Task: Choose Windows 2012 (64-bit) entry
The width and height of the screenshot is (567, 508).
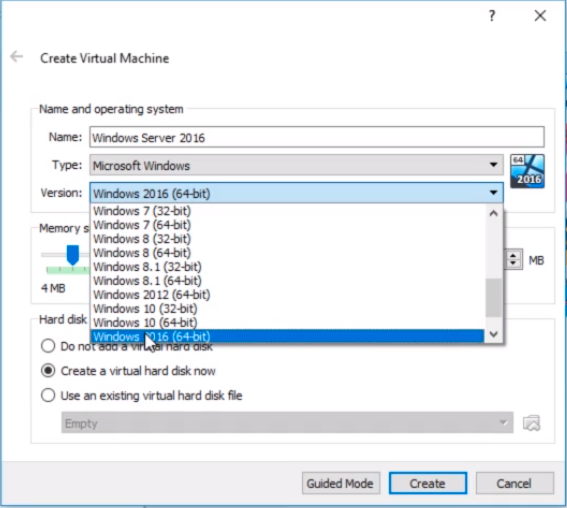Action: click(287, 295)
